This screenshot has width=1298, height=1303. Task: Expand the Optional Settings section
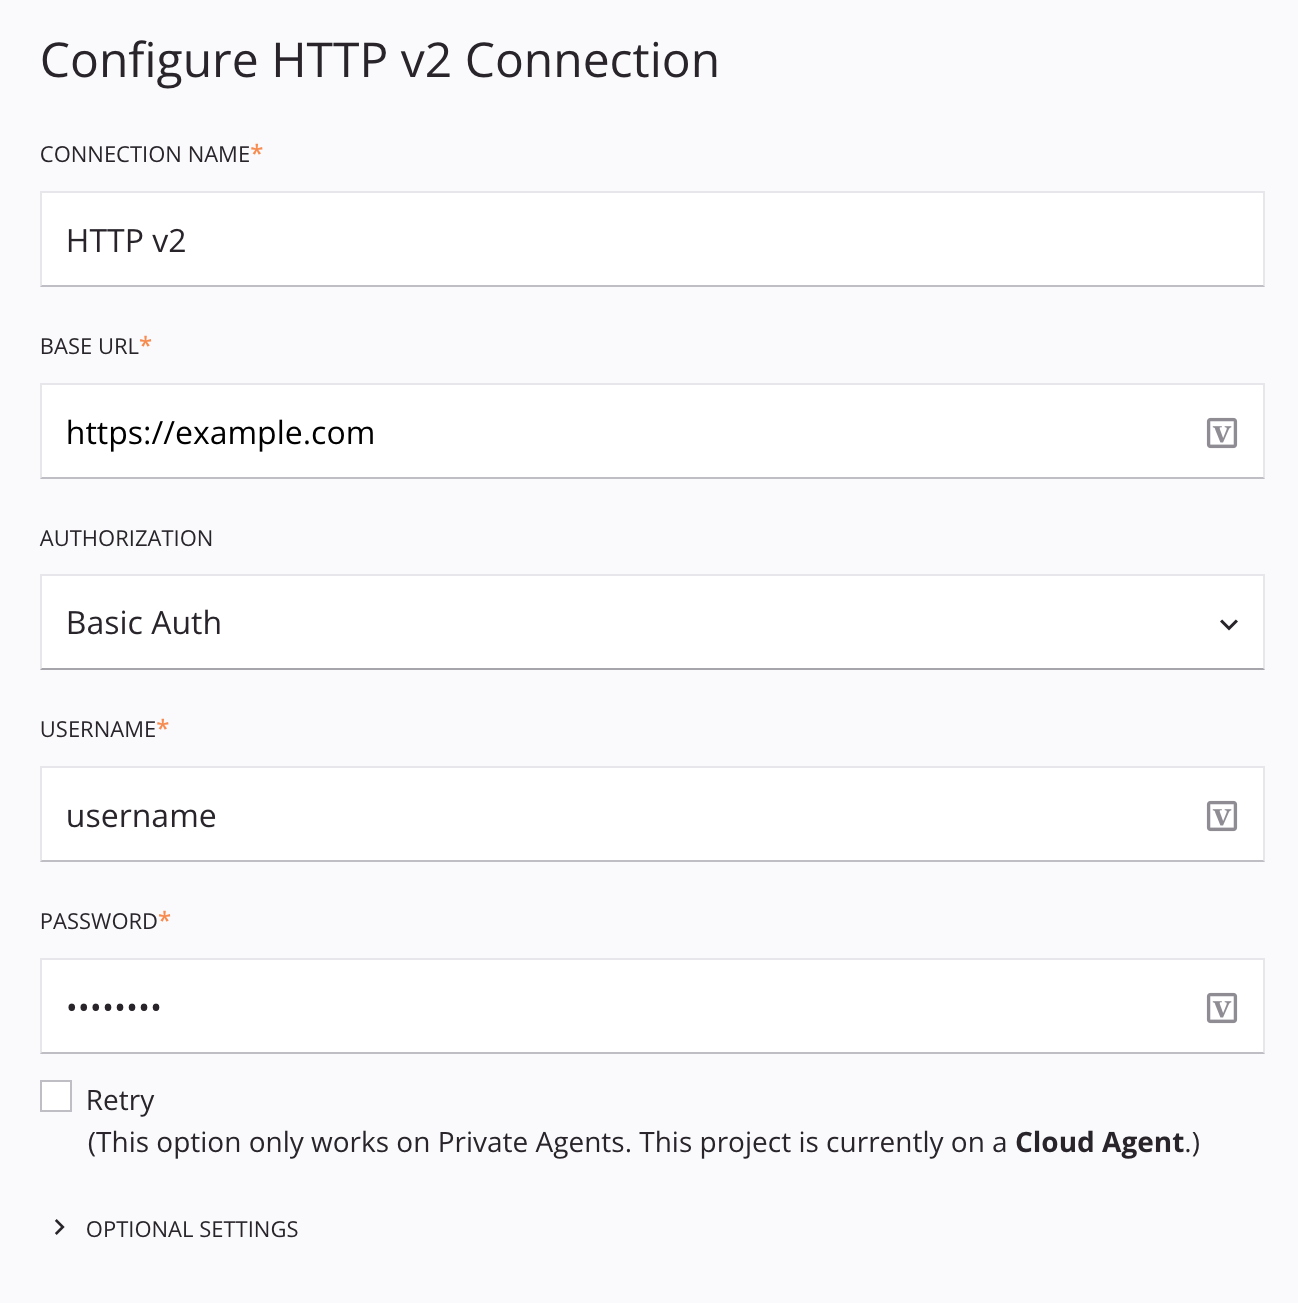pos(192,1228)
